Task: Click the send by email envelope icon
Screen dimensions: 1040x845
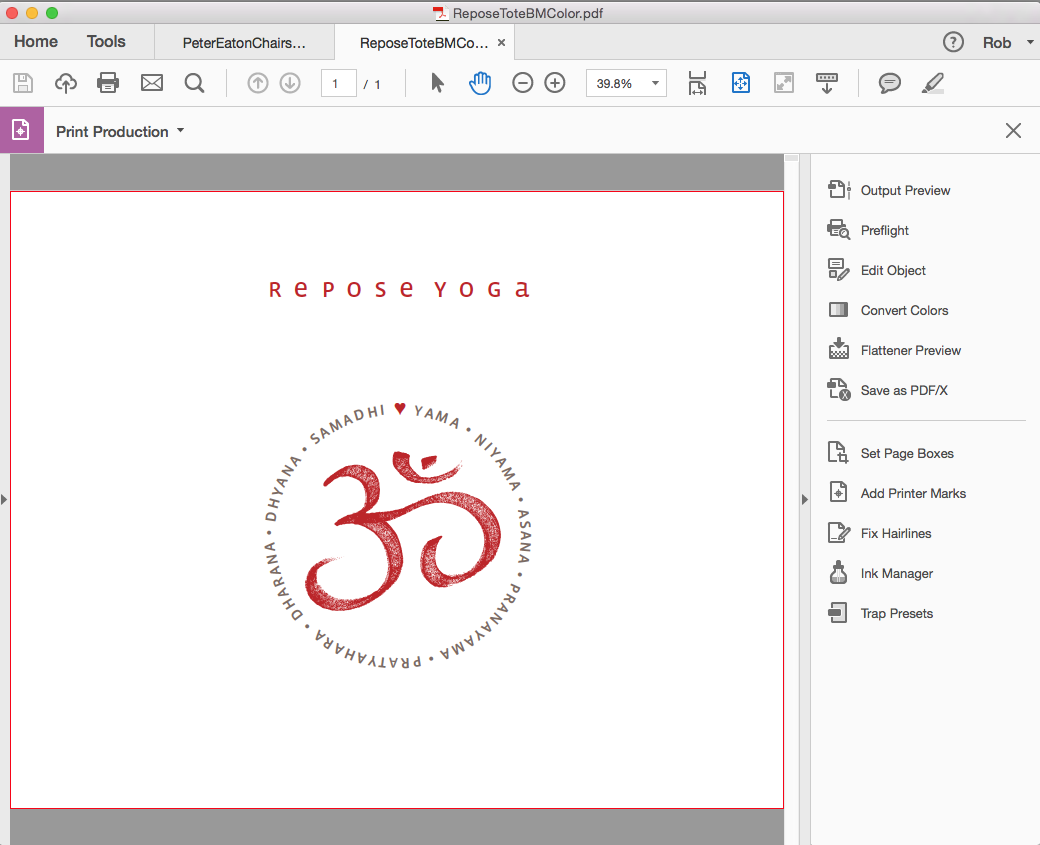Action: click(152, 83)
